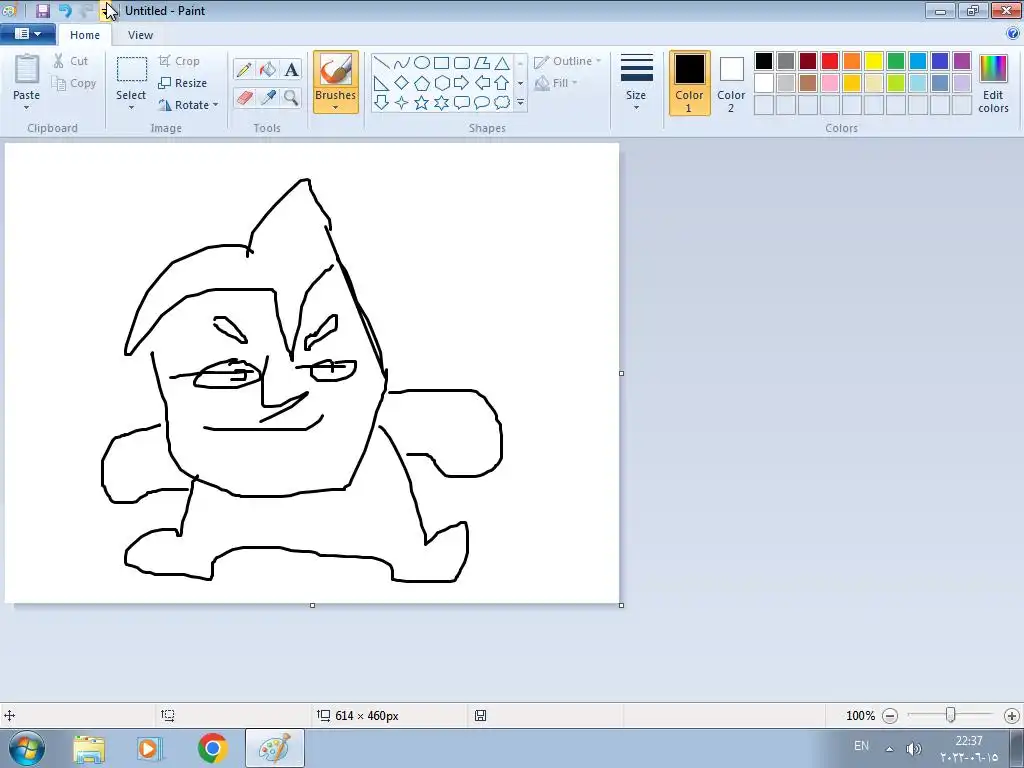
Task: Choose the Down arrow shape
Action: 381,103
